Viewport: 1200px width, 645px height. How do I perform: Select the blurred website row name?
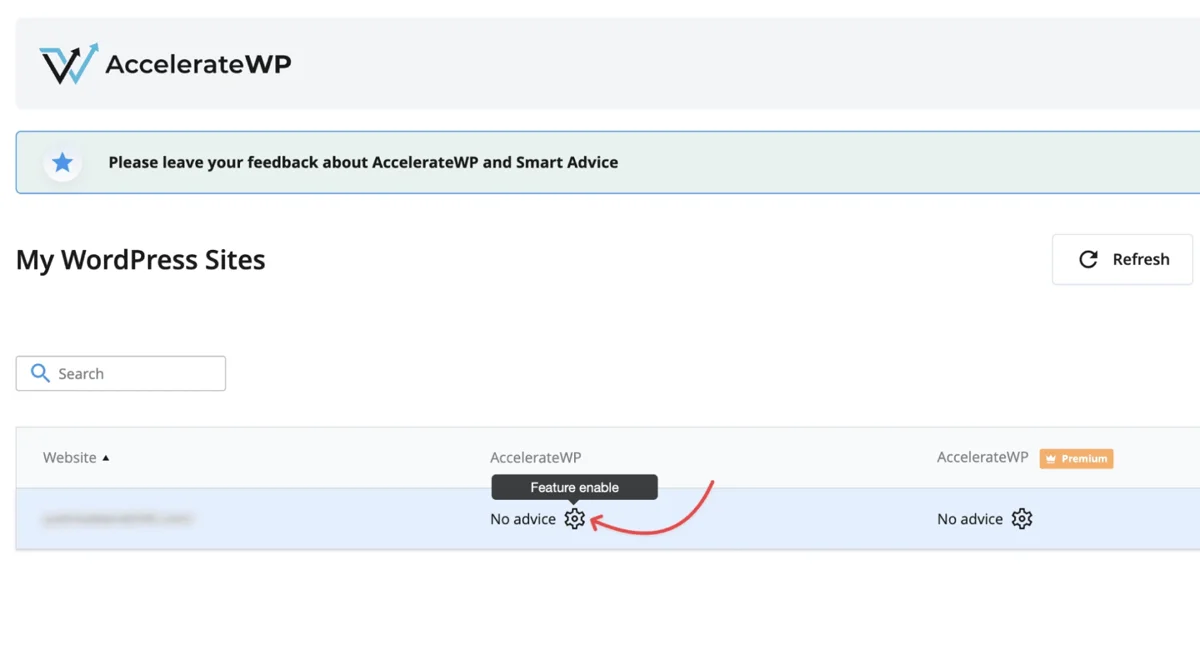(117, 519)
